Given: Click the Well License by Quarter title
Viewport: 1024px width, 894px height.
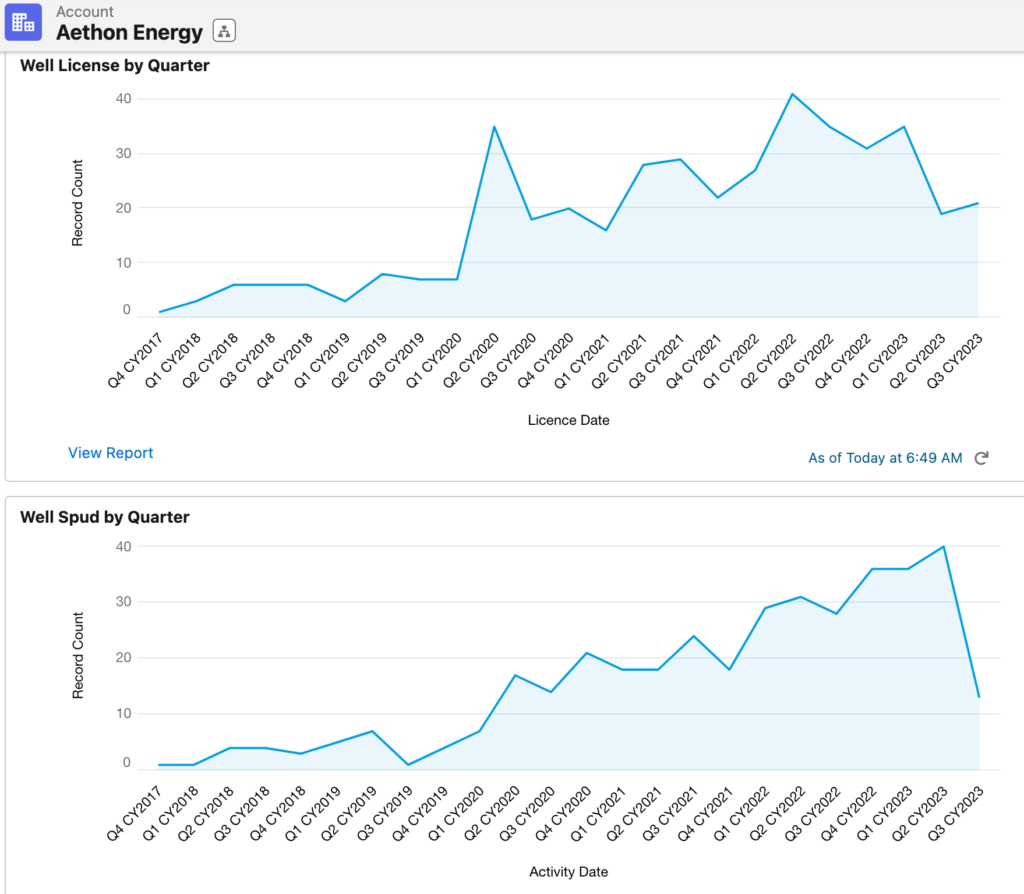Looking at the screenshot, I should click(115, 65).
